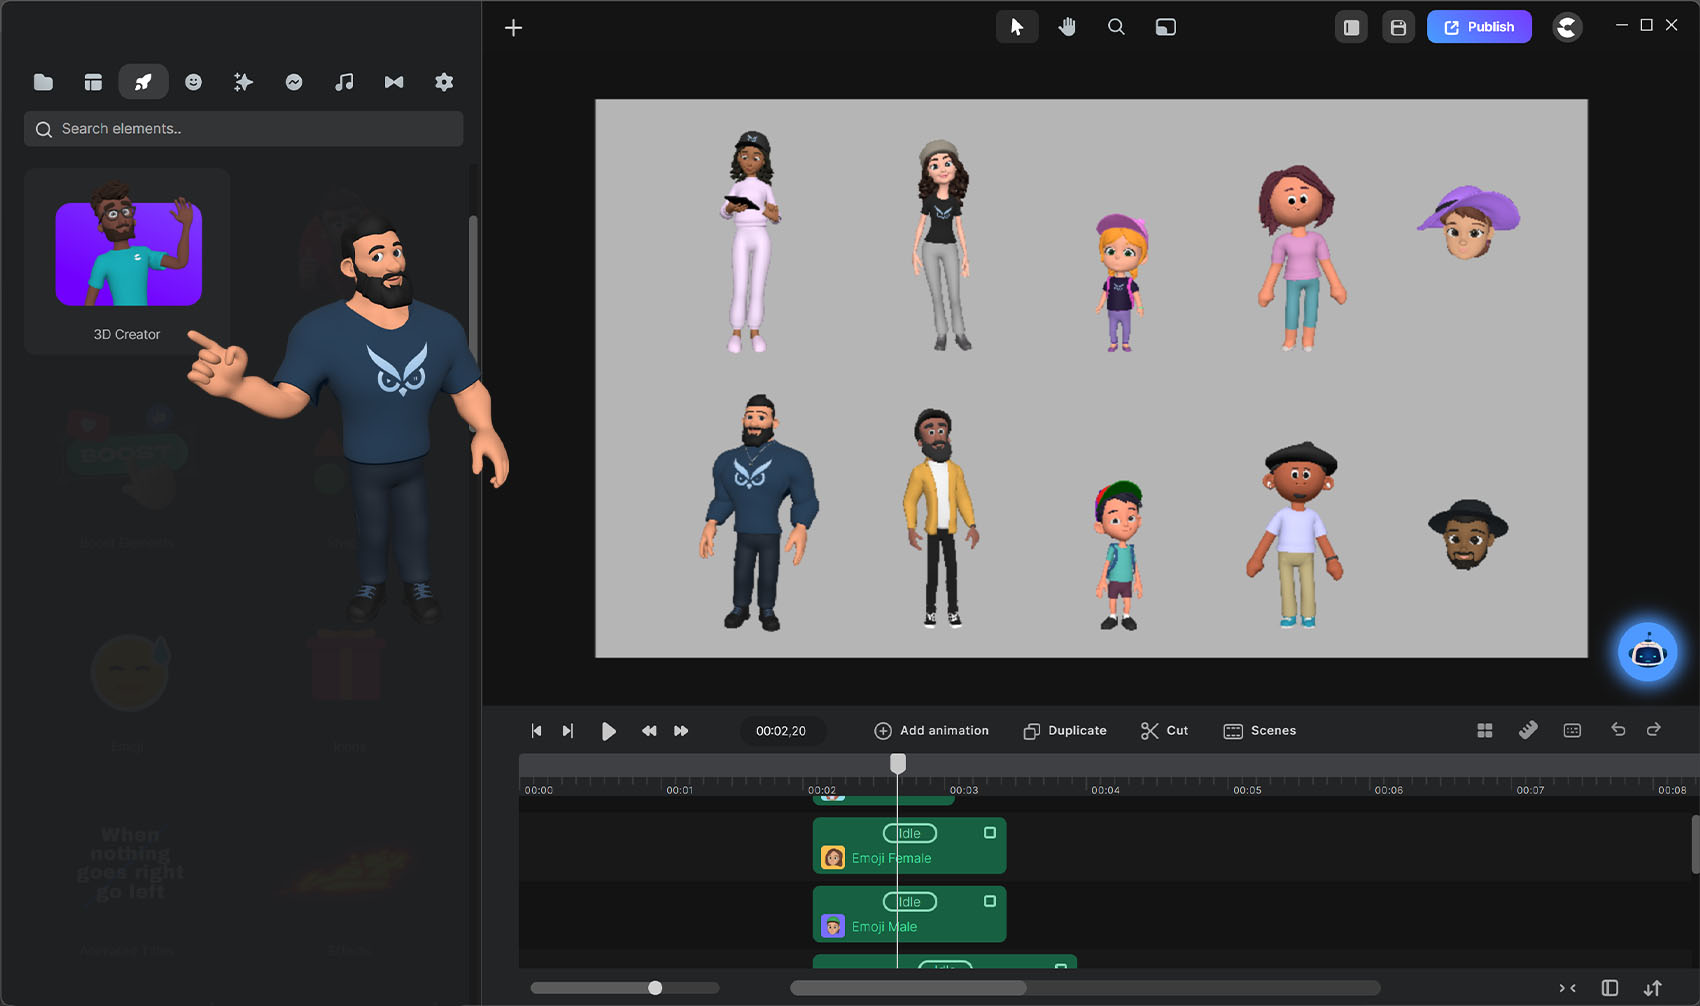Toggle the square on Emoji Male clip

[990, 901]
